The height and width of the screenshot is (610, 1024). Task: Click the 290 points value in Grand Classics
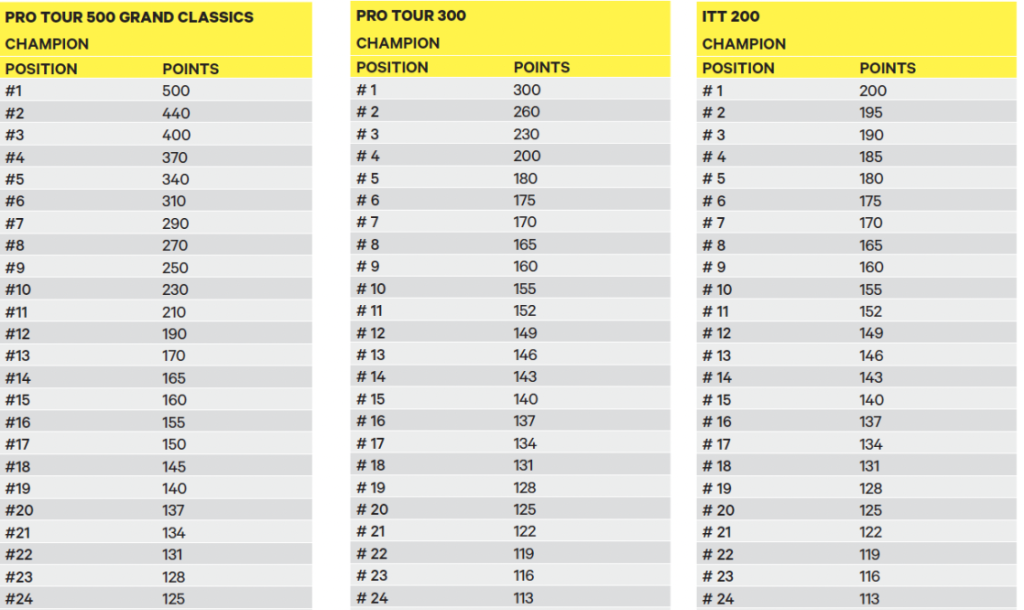[x=175, y=223]
